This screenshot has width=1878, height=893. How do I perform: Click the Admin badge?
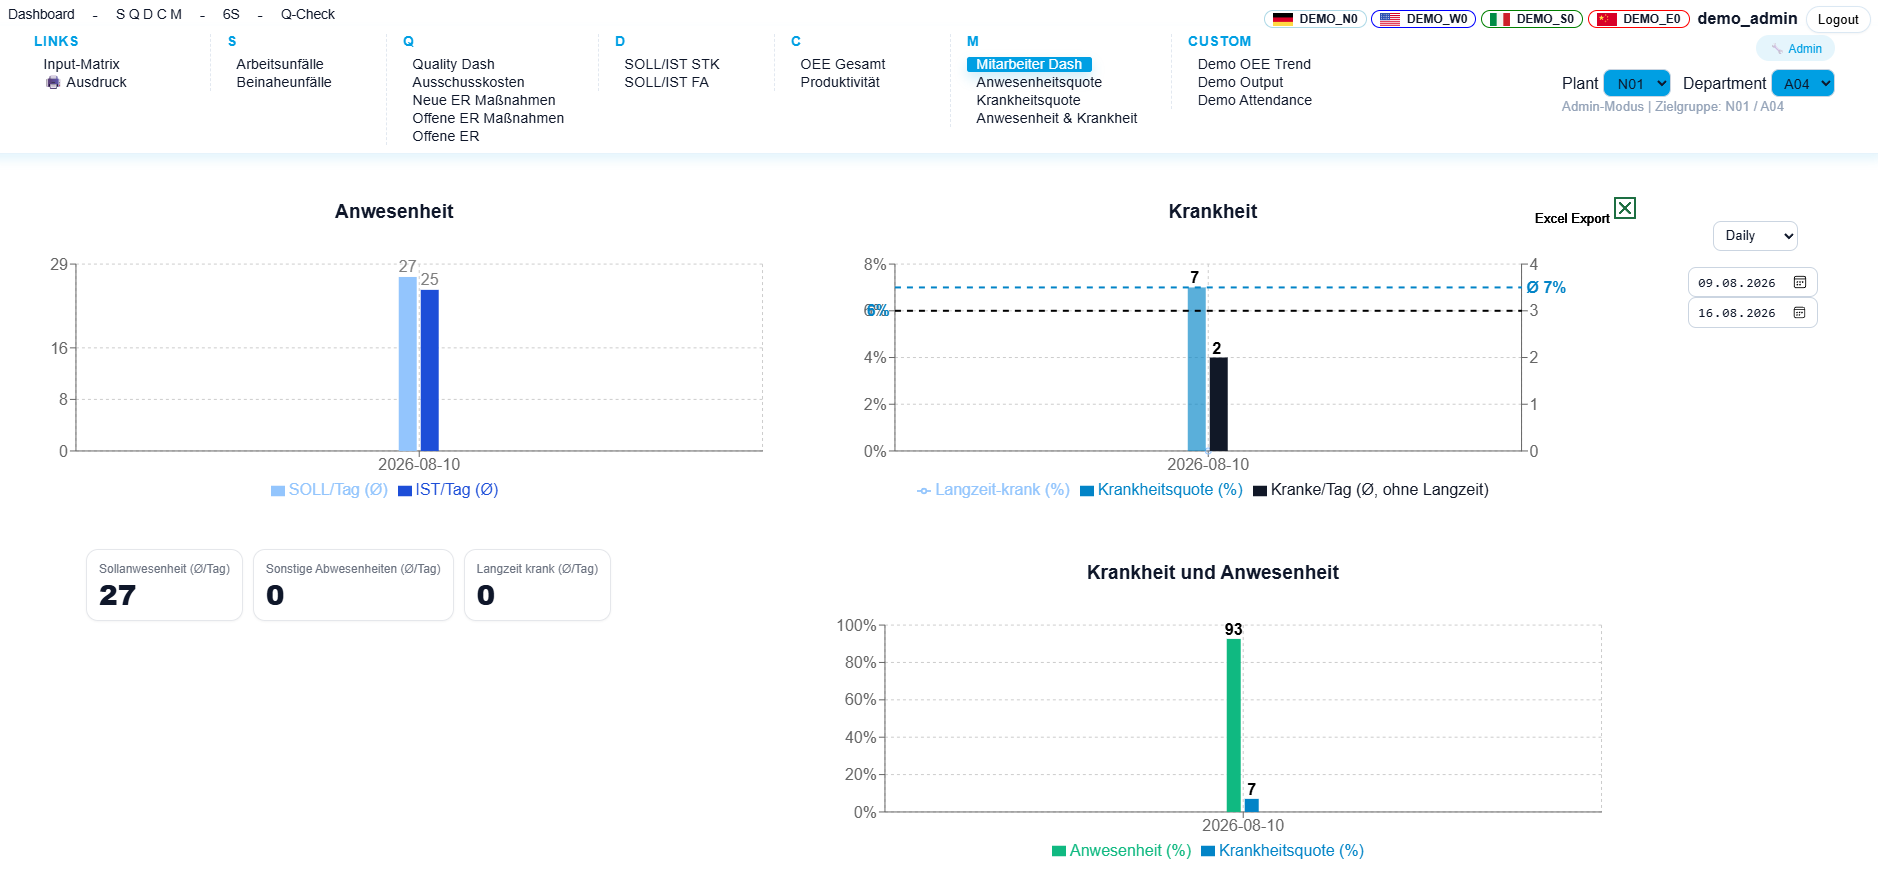1796,49
